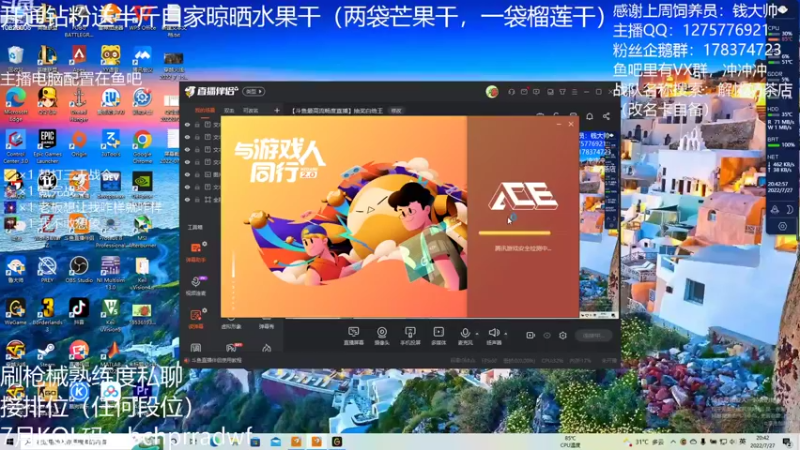This screenshot has width=800, height=450.
Task: Open 视频连麦 tool in toolbox
Action: coord(196,286)
